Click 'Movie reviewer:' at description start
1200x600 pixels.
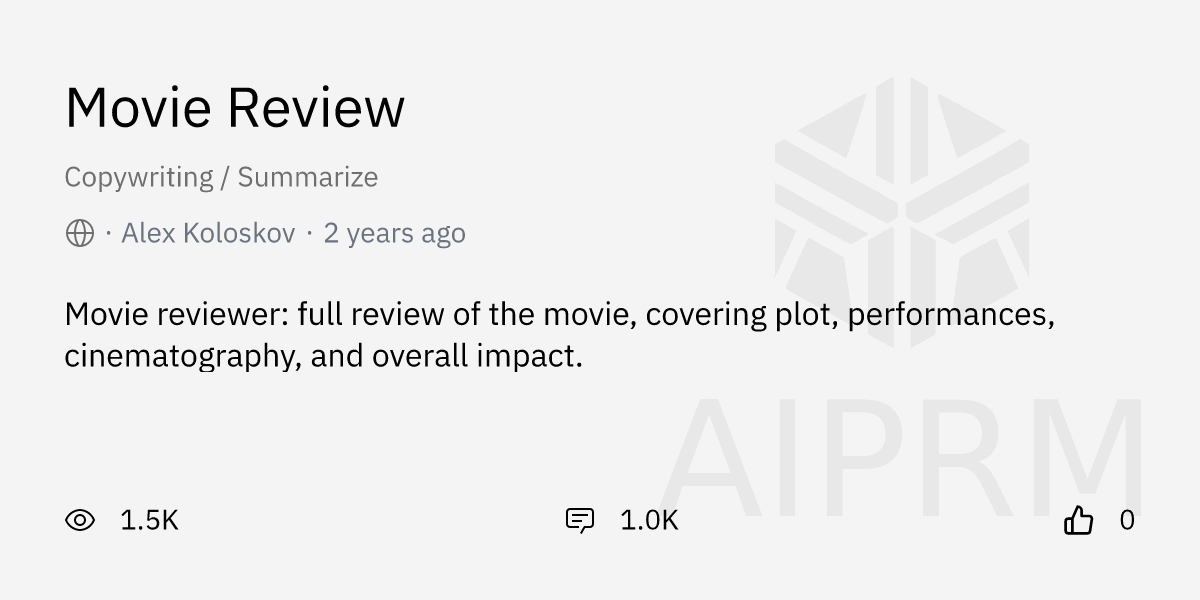click(176, 315)
